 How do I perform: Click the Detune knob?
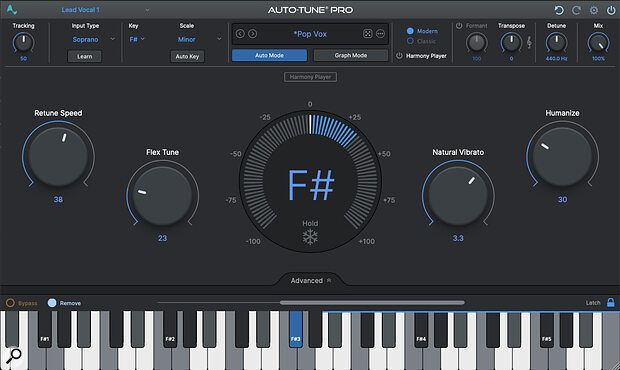[556, 42]
